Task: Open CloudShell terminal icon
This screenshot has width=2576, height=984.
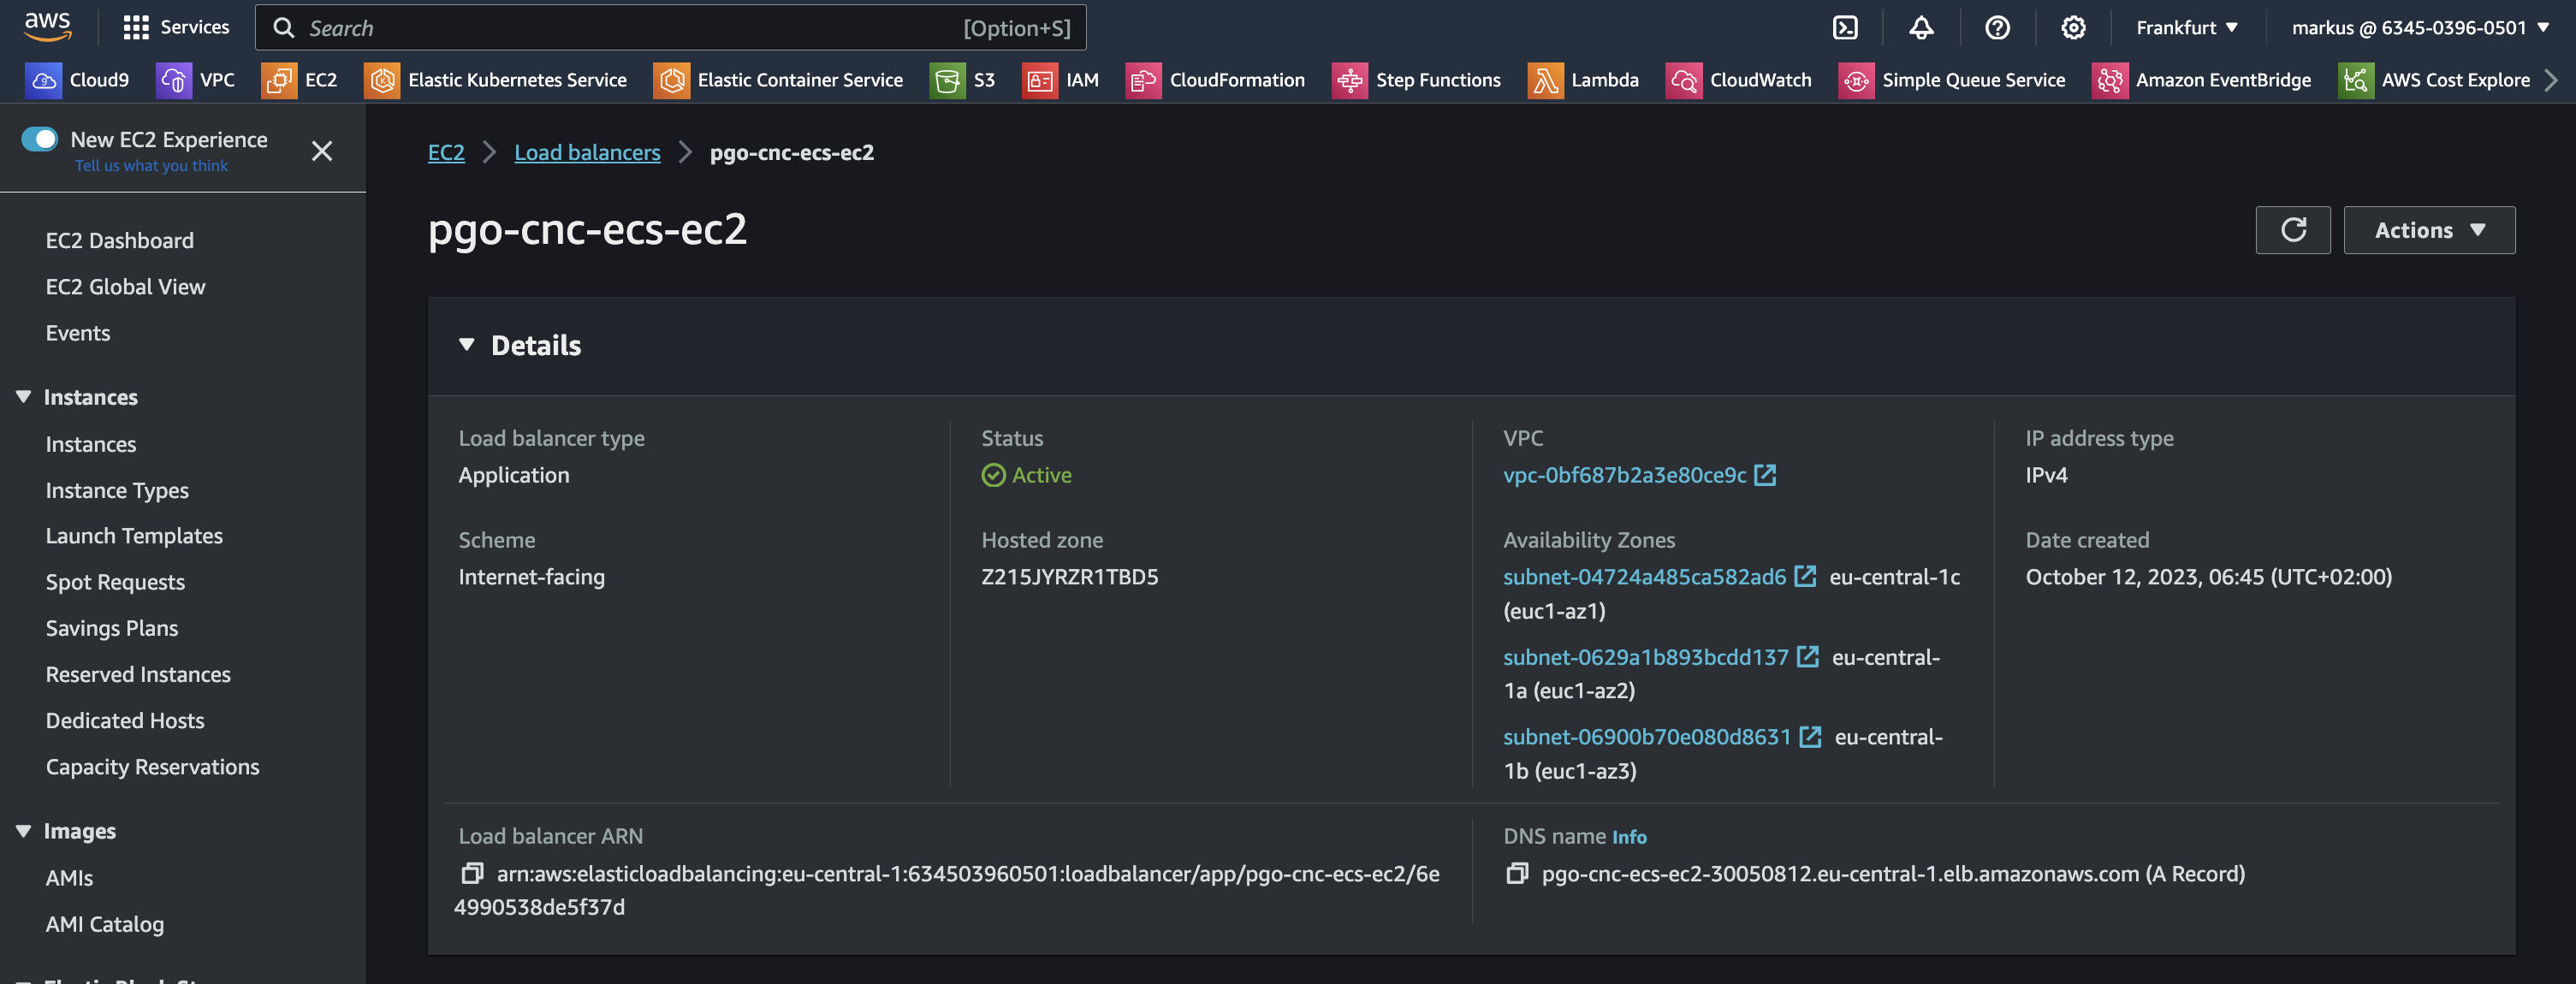Action: pyautogui.click(x=1845, y=28)
